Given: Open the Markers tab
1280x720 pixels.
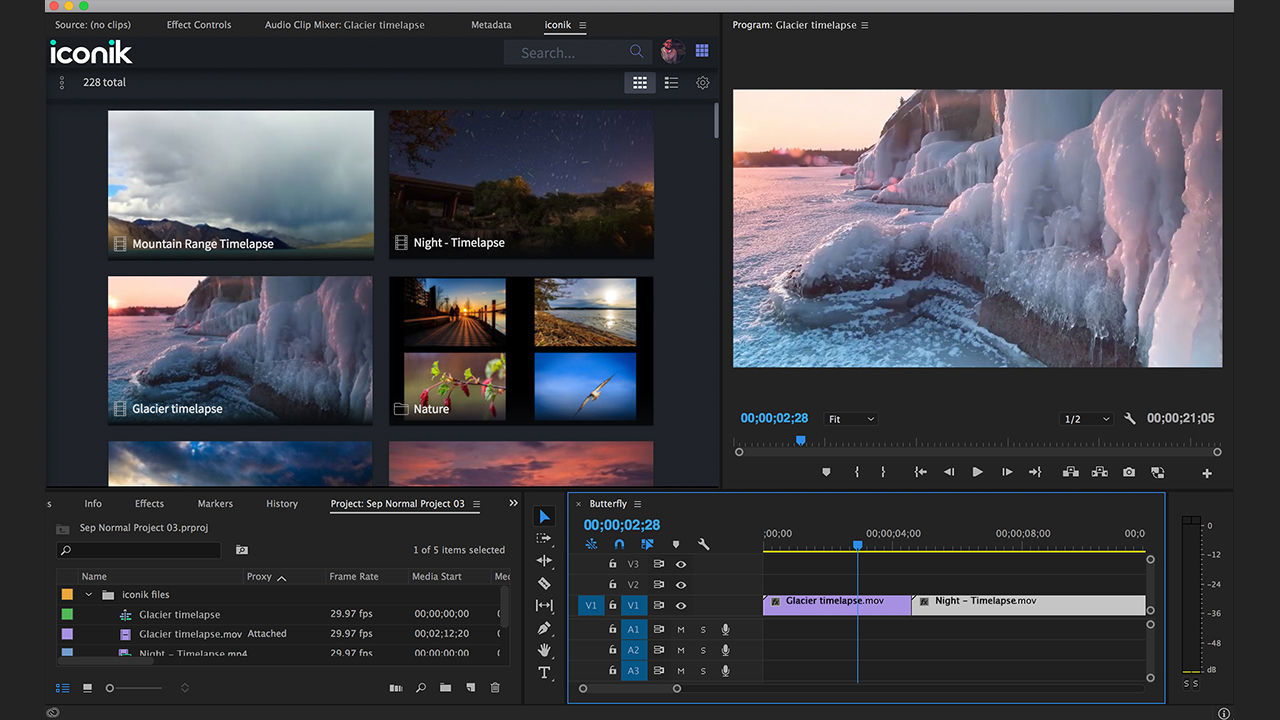Looking at the screenshot, I should point(214,503).
